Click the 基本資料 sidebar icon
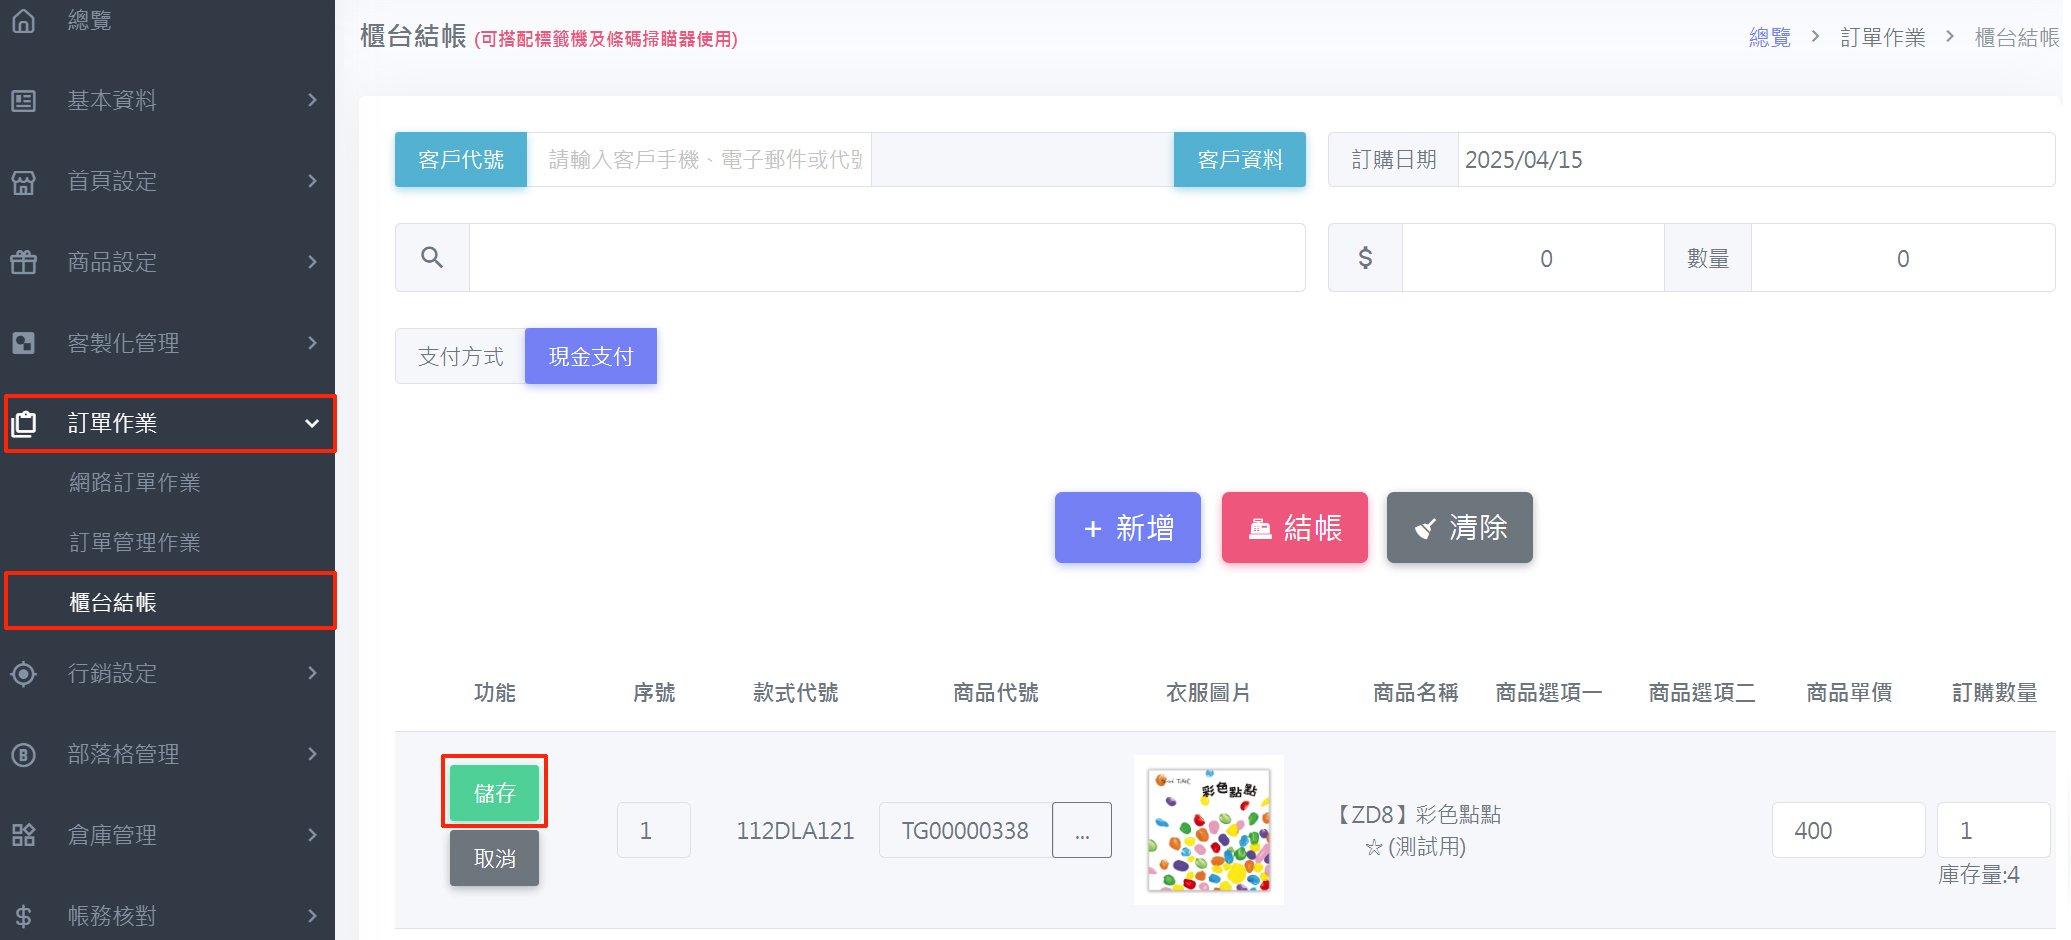Image resolution: width=2071 pixels, height=940 pixels. [23, 101]
